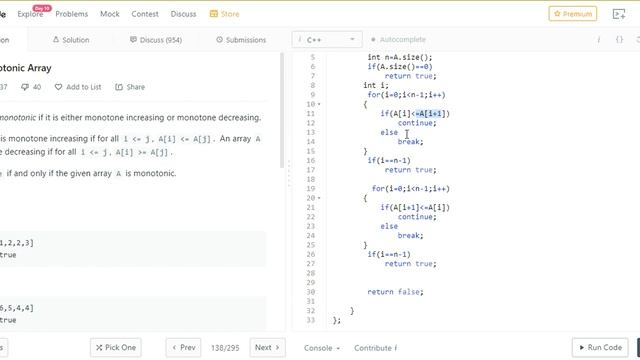Open the Contest page
640x360 pixels.
click(x=145, y=14)
